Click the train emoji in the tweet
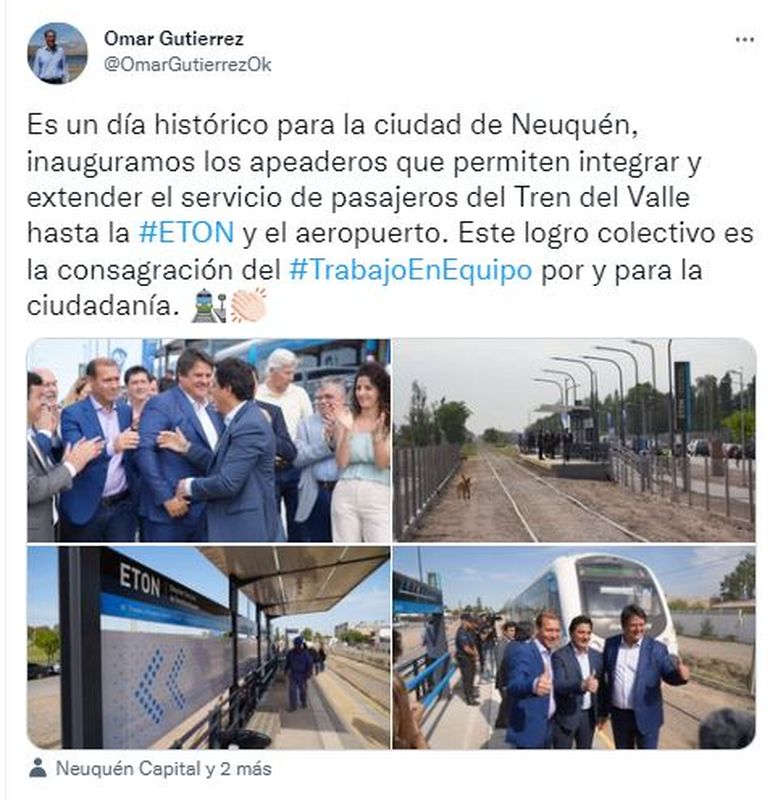 [208, 305]
